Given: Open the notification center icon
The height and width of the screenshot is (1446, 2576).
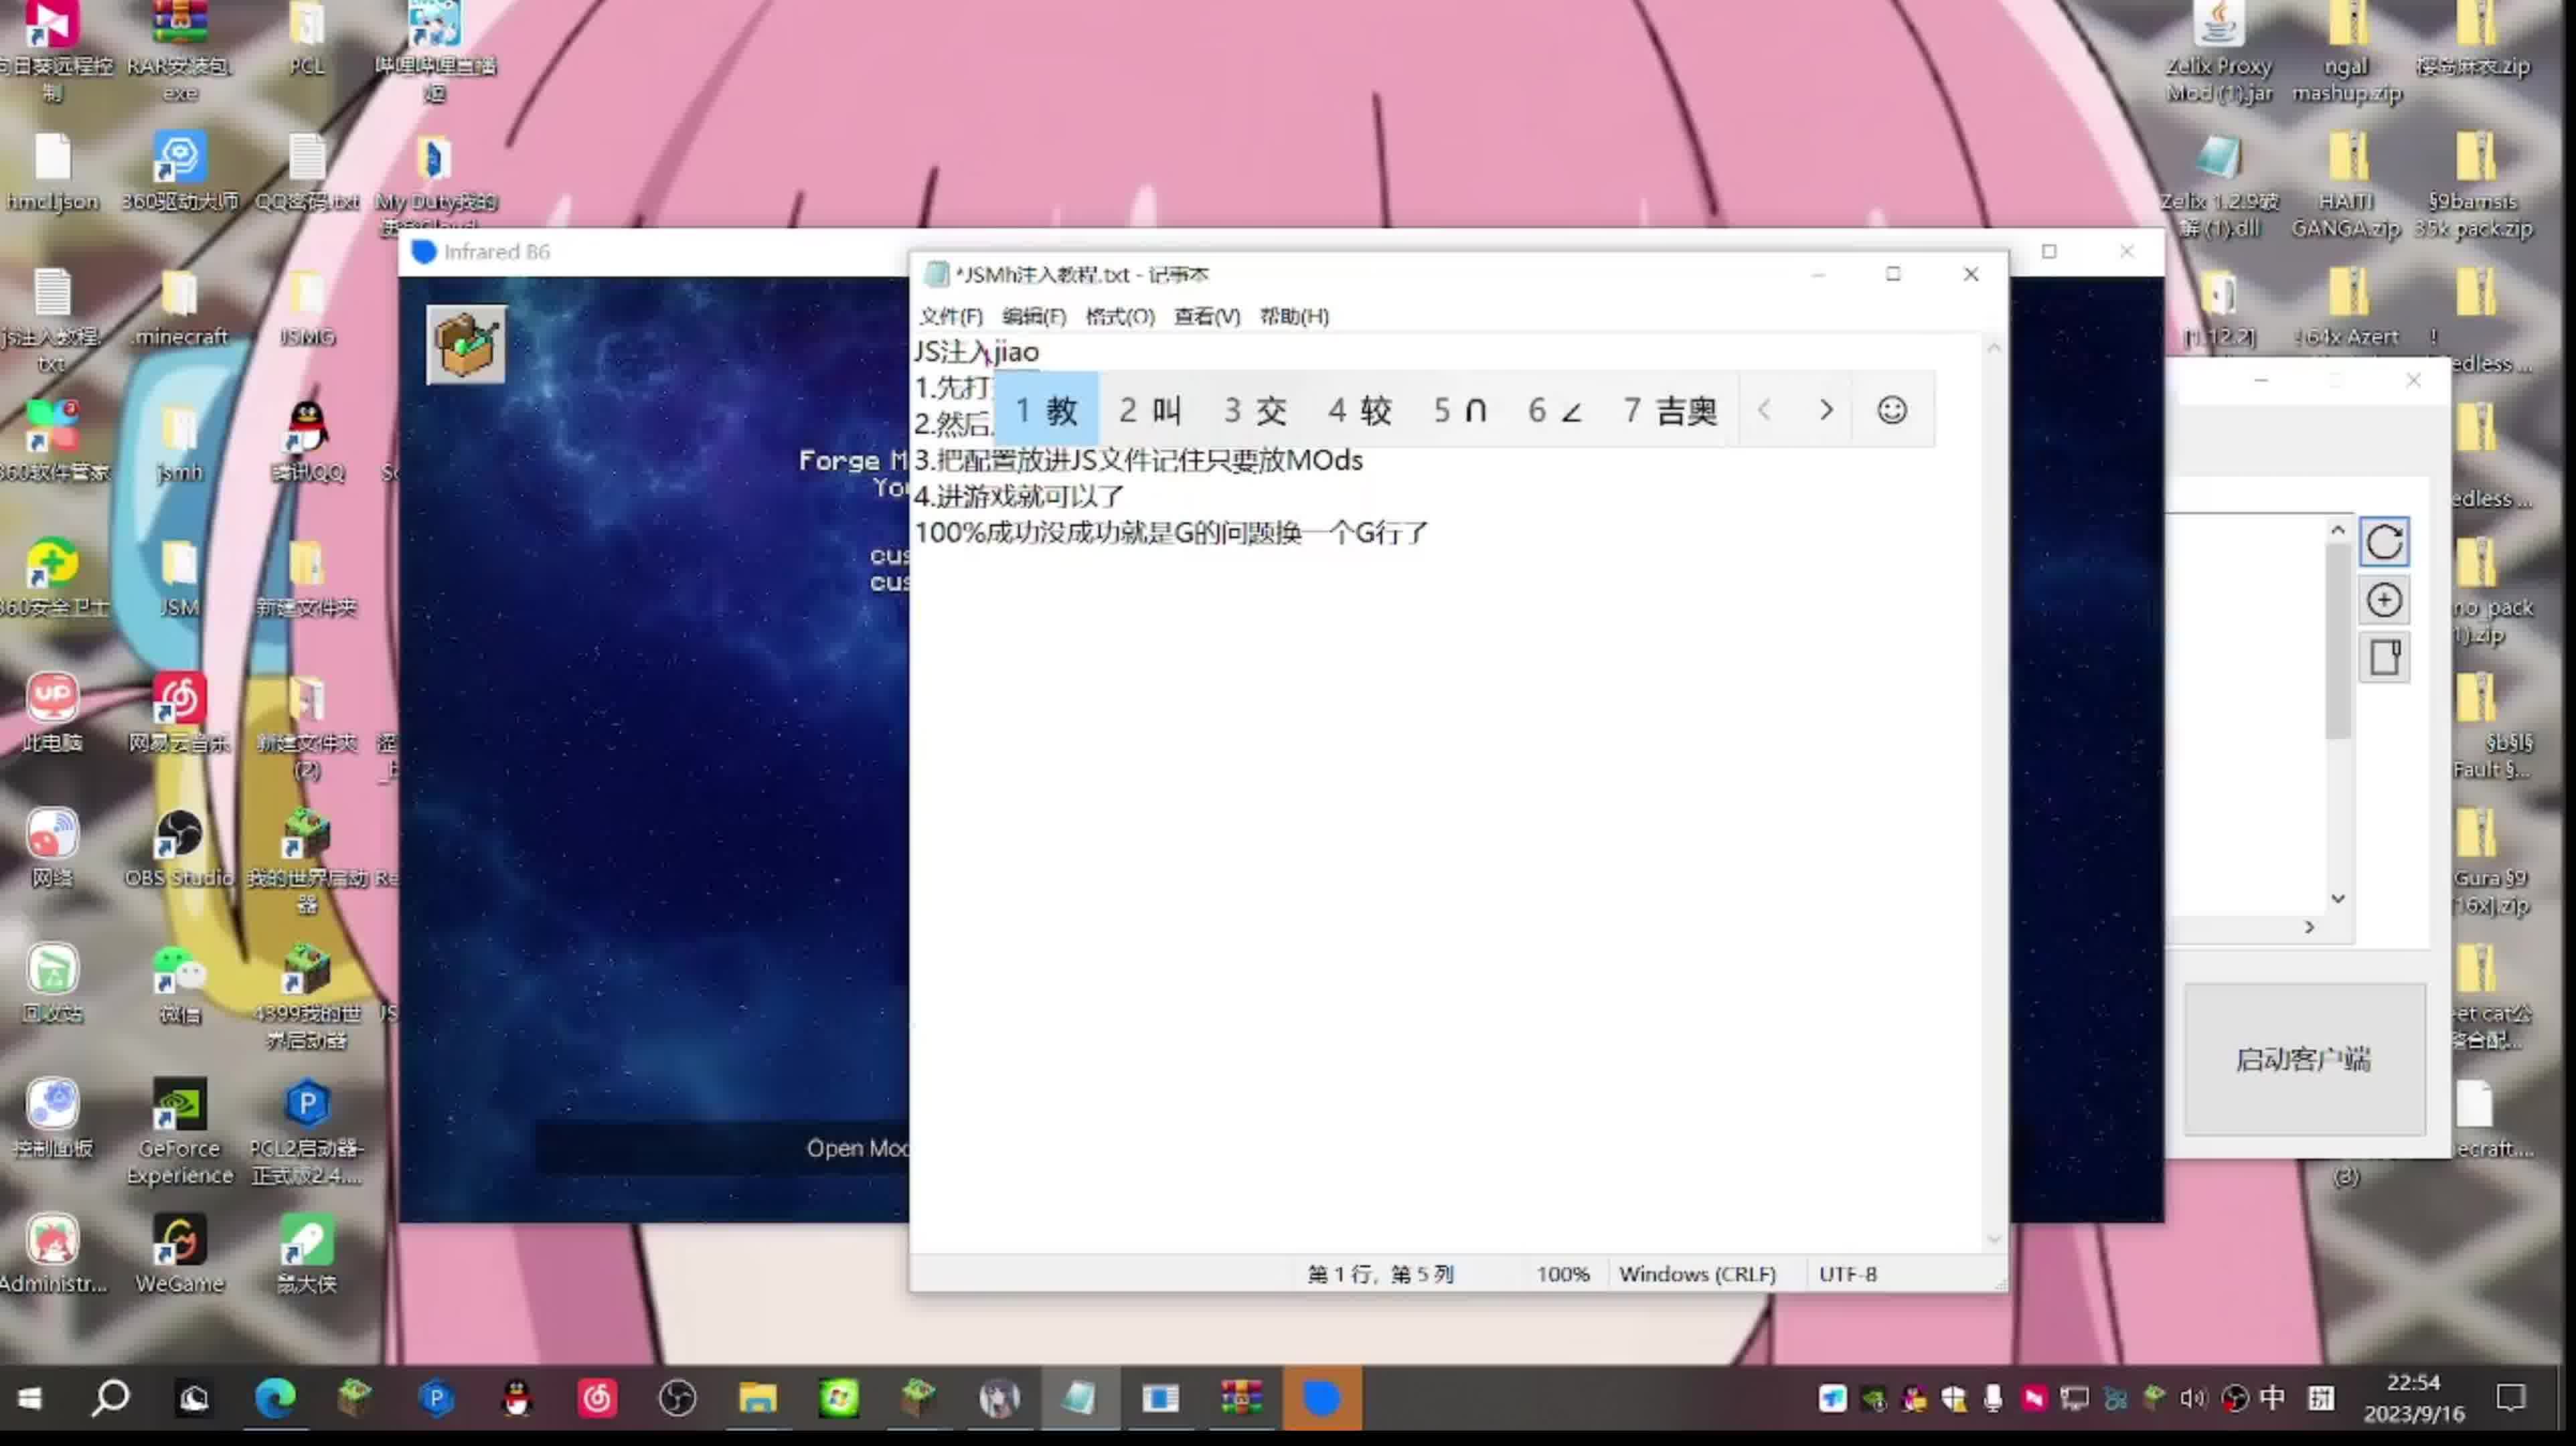Looking at the screenshot, I should [x=2511, y=1398].
